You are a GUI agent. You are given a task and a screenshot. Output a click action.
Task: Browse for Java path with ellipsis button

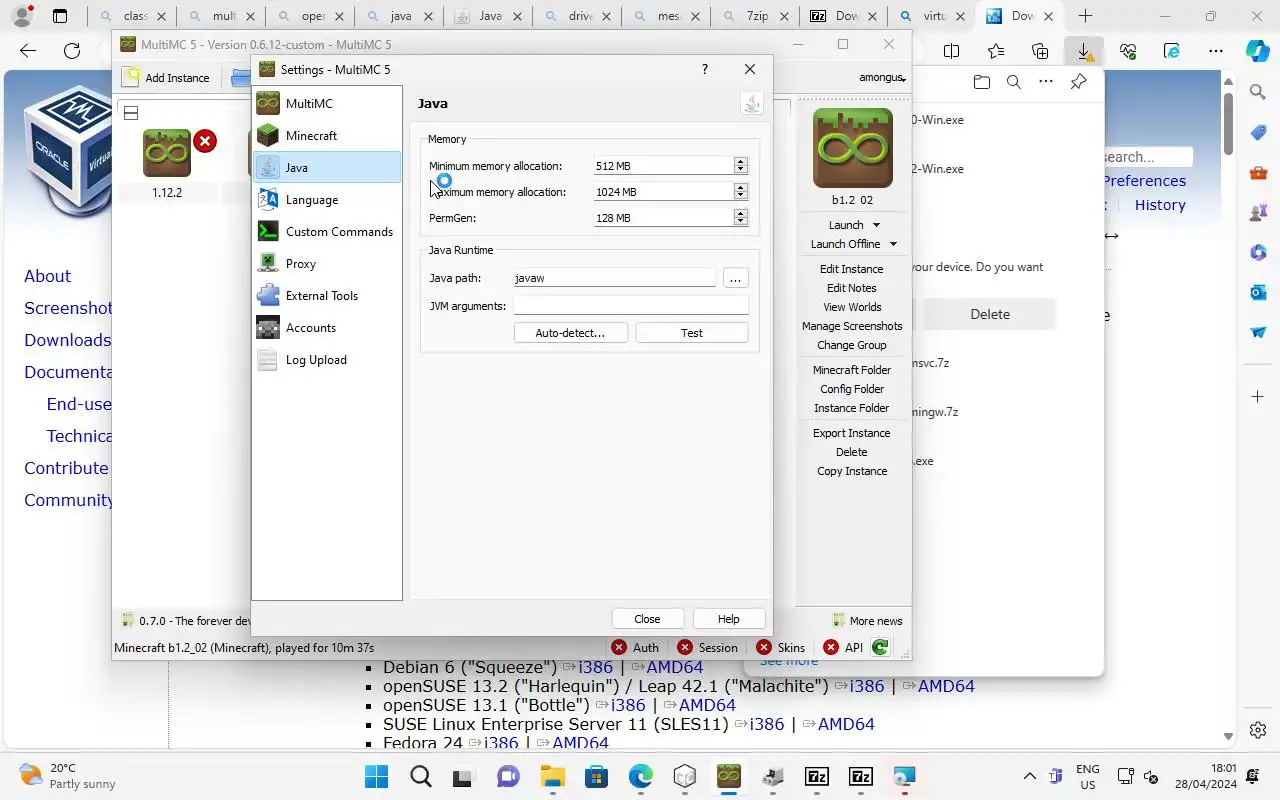point(735,278)
